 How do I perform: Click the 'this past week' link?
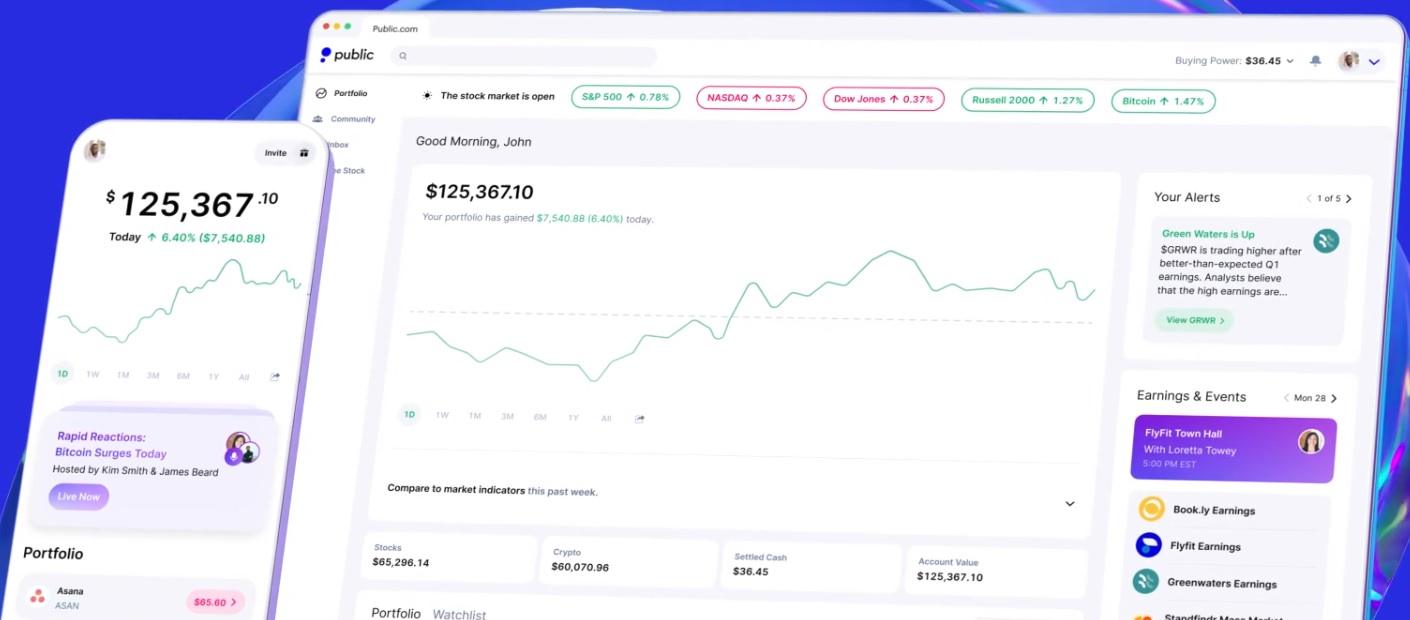click(562, 491)
